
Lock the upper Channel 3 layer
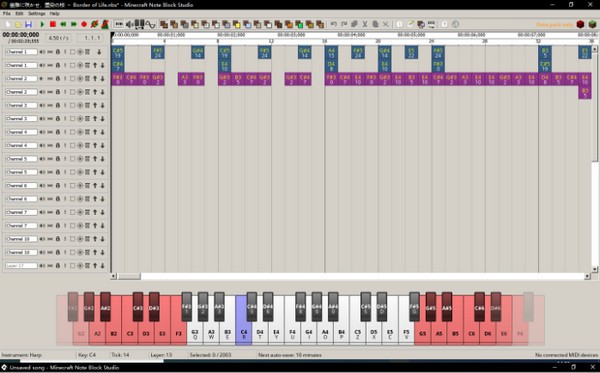(58, 105)
